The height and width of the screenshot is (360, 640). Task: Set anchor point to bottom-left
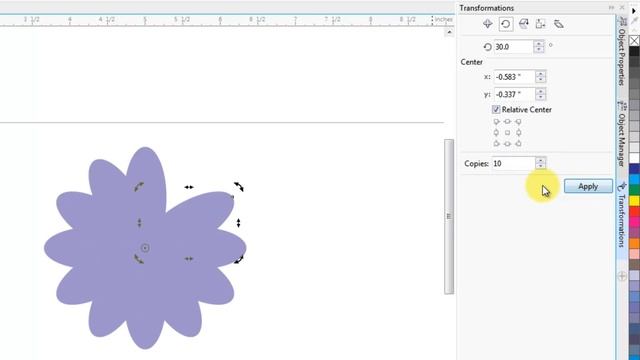point(496,144)
